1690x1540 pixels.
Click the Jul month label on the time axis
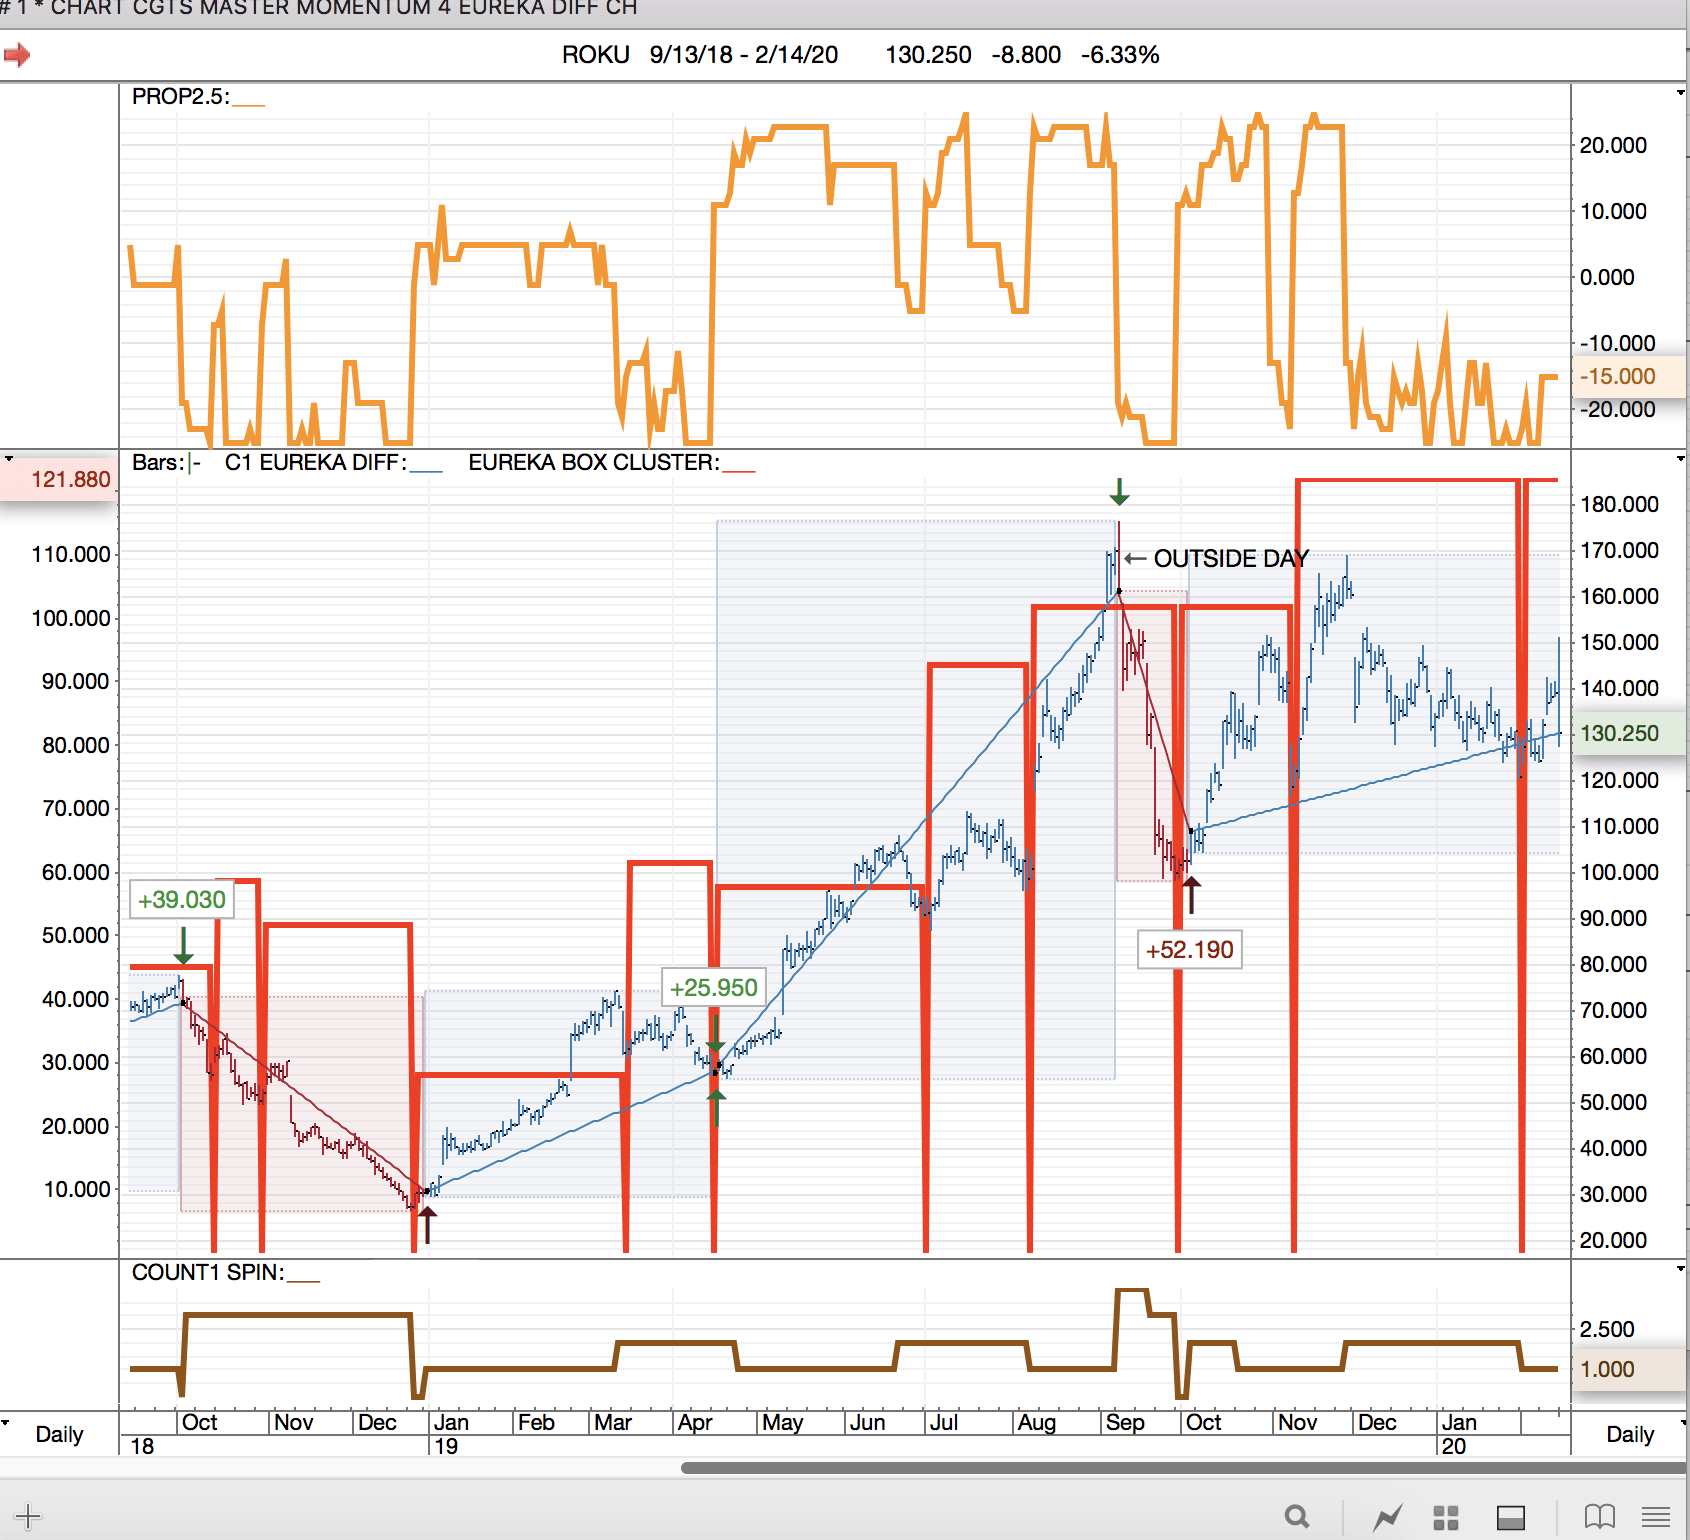(943, 1422)
